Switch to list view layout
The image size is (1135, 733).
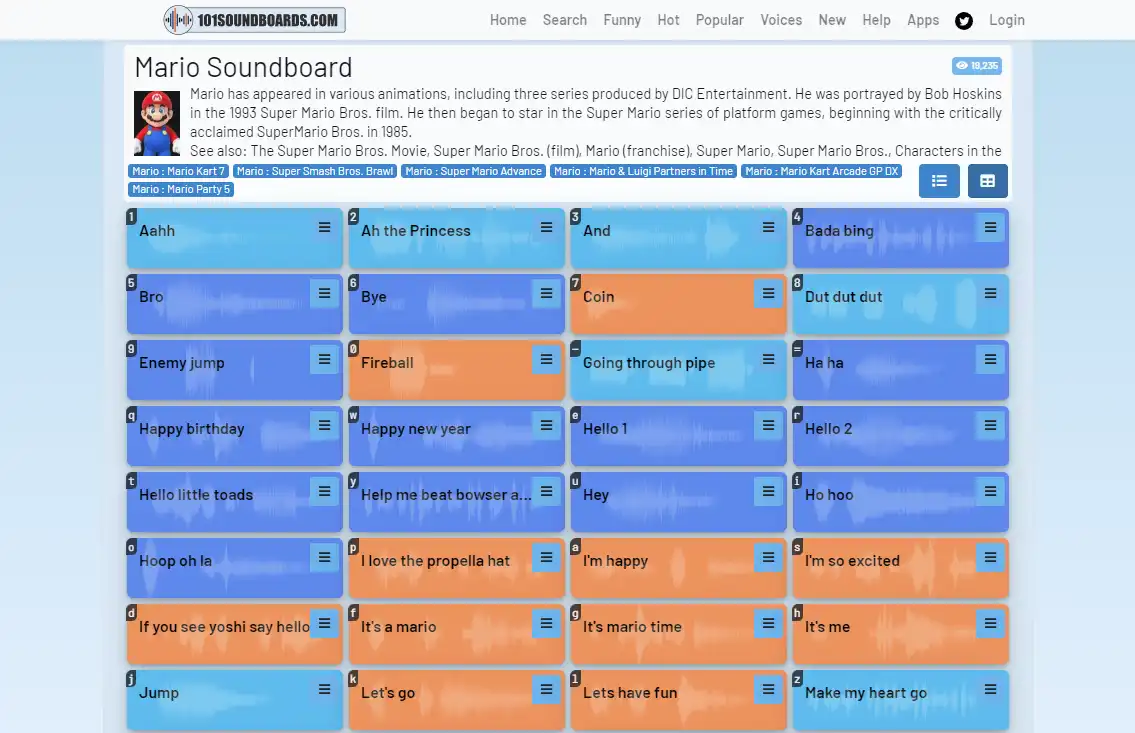coord(939,181)
